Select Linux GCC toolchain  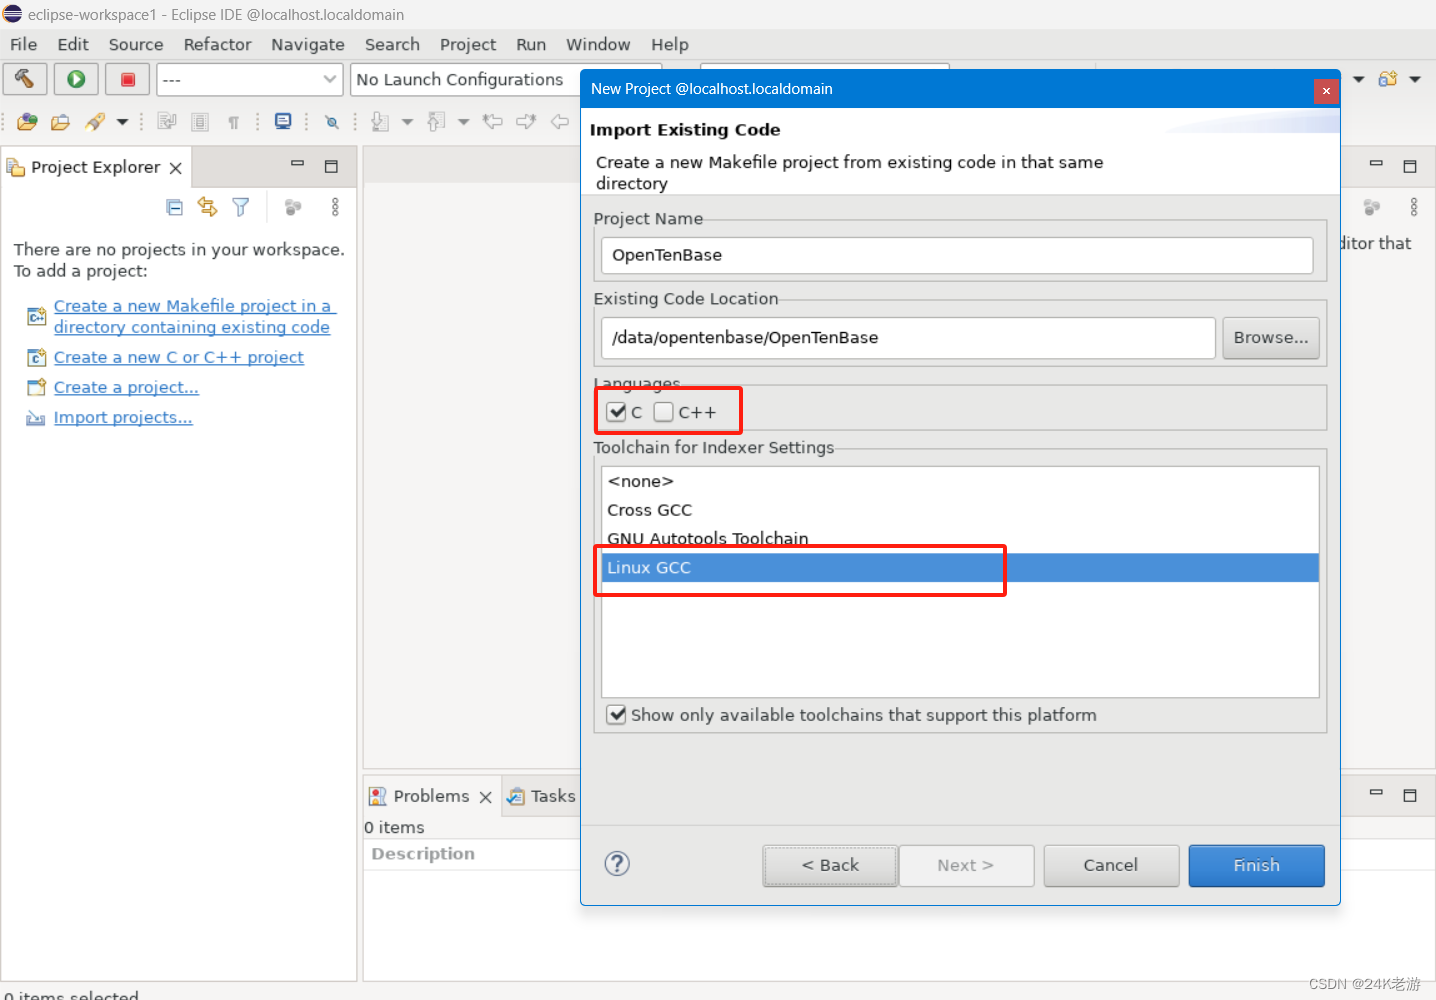[960, 567]
